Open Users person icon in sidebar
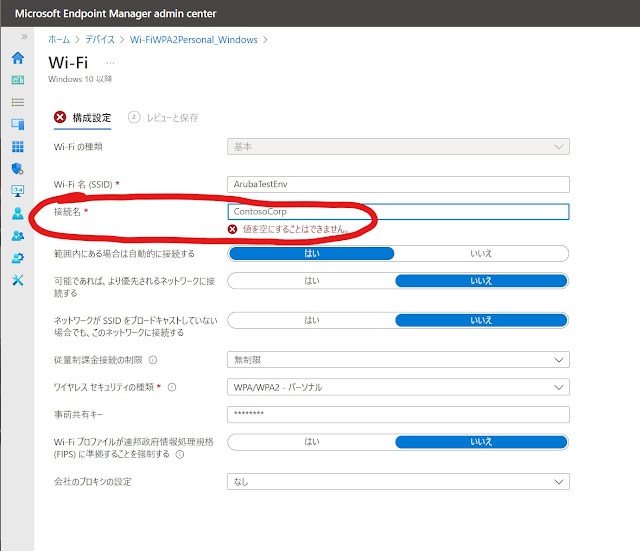This screenshot has width=640, height=551. coord(18,213)
